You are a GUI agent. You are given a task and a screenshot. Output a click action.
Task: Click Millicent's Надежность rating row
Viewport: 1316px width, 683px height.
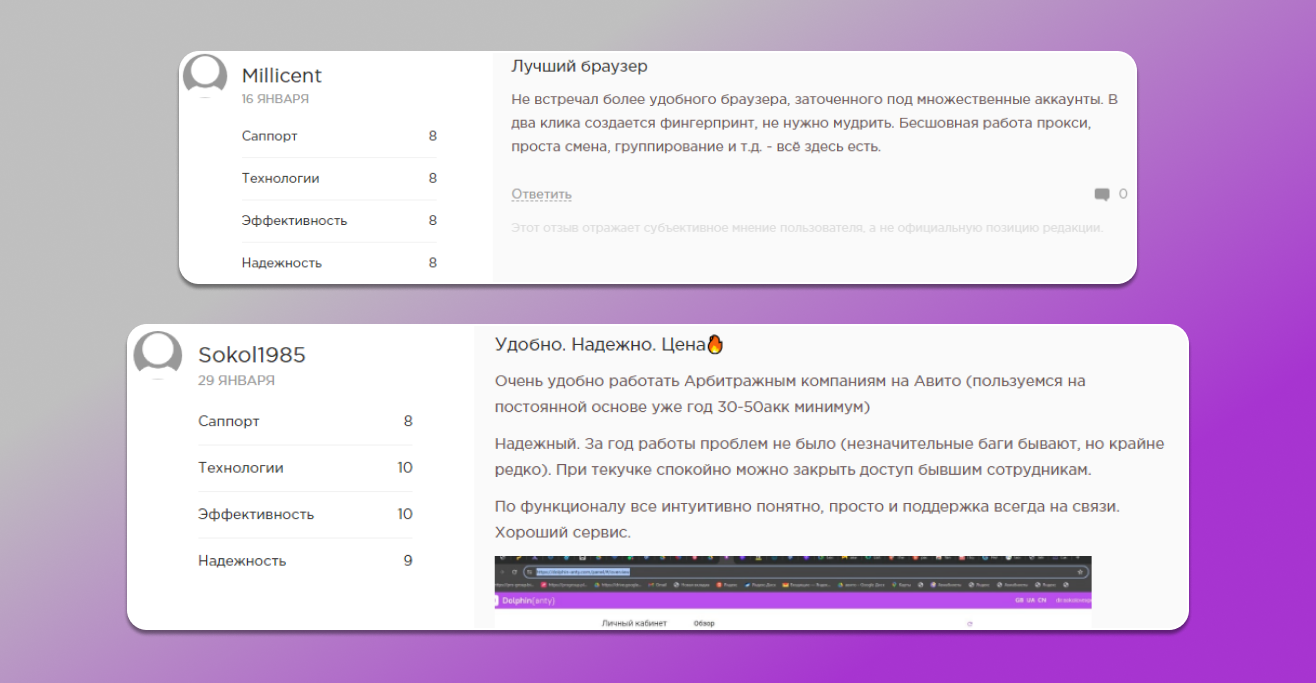point(339,263)
